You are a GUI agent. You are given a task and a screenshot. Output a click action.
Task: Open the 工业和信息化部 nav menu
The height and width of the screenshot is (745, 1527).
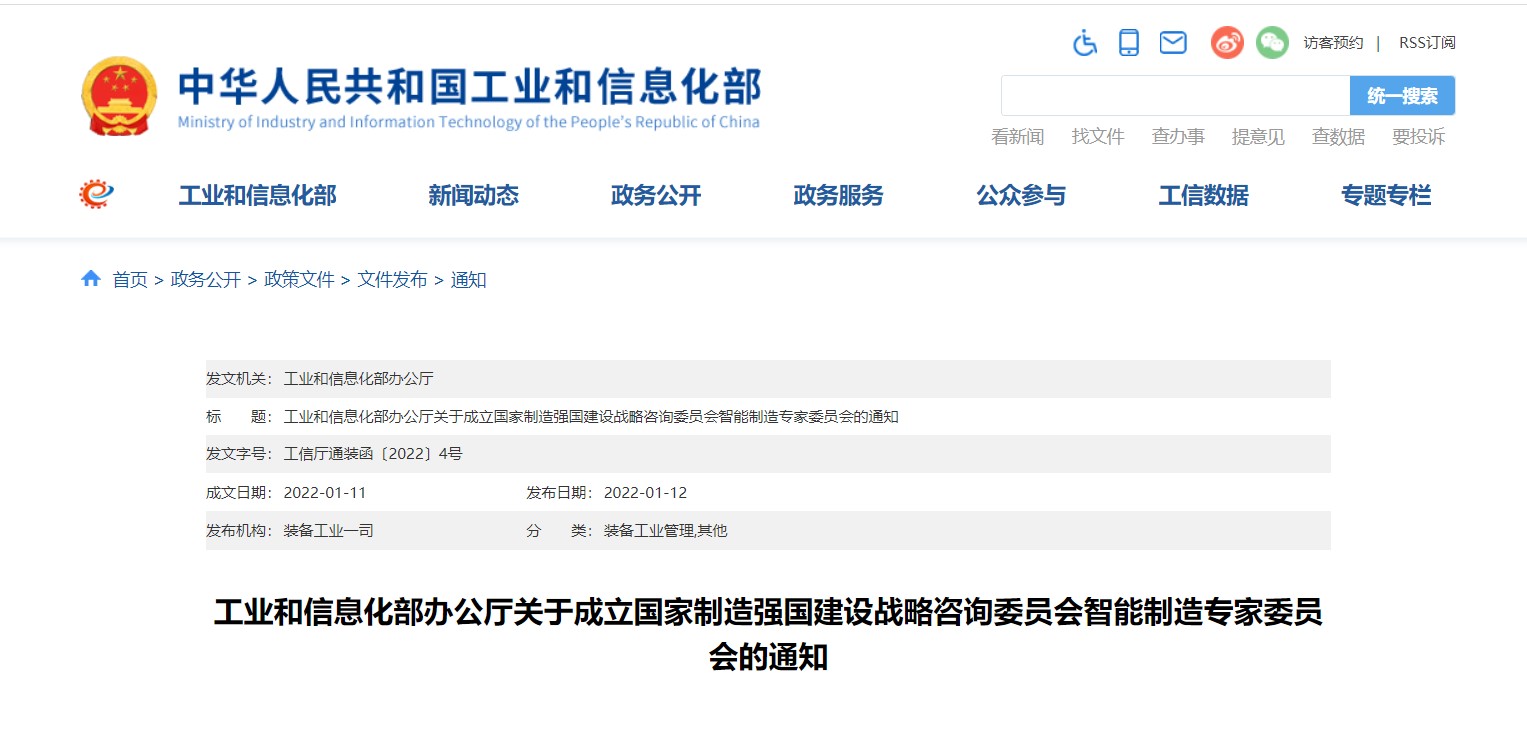257,195
